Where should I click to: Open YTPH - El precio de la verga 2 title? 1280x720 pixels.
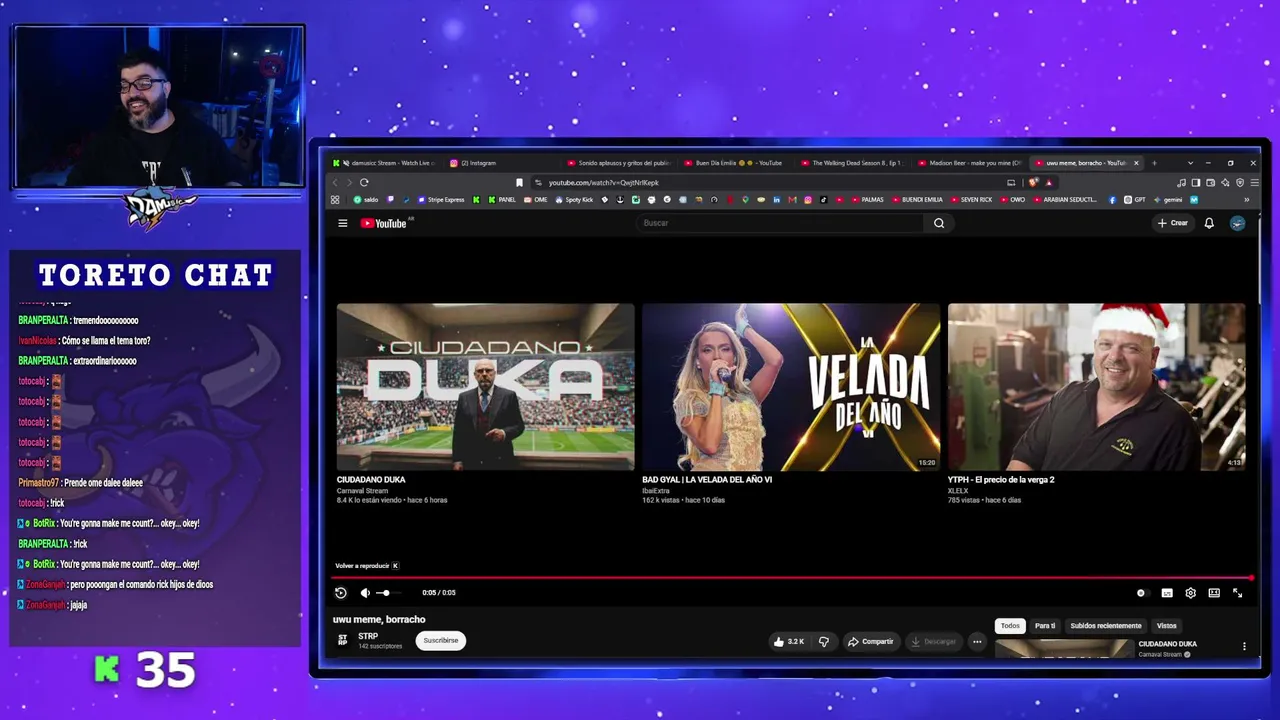(x=1001, y=480)
